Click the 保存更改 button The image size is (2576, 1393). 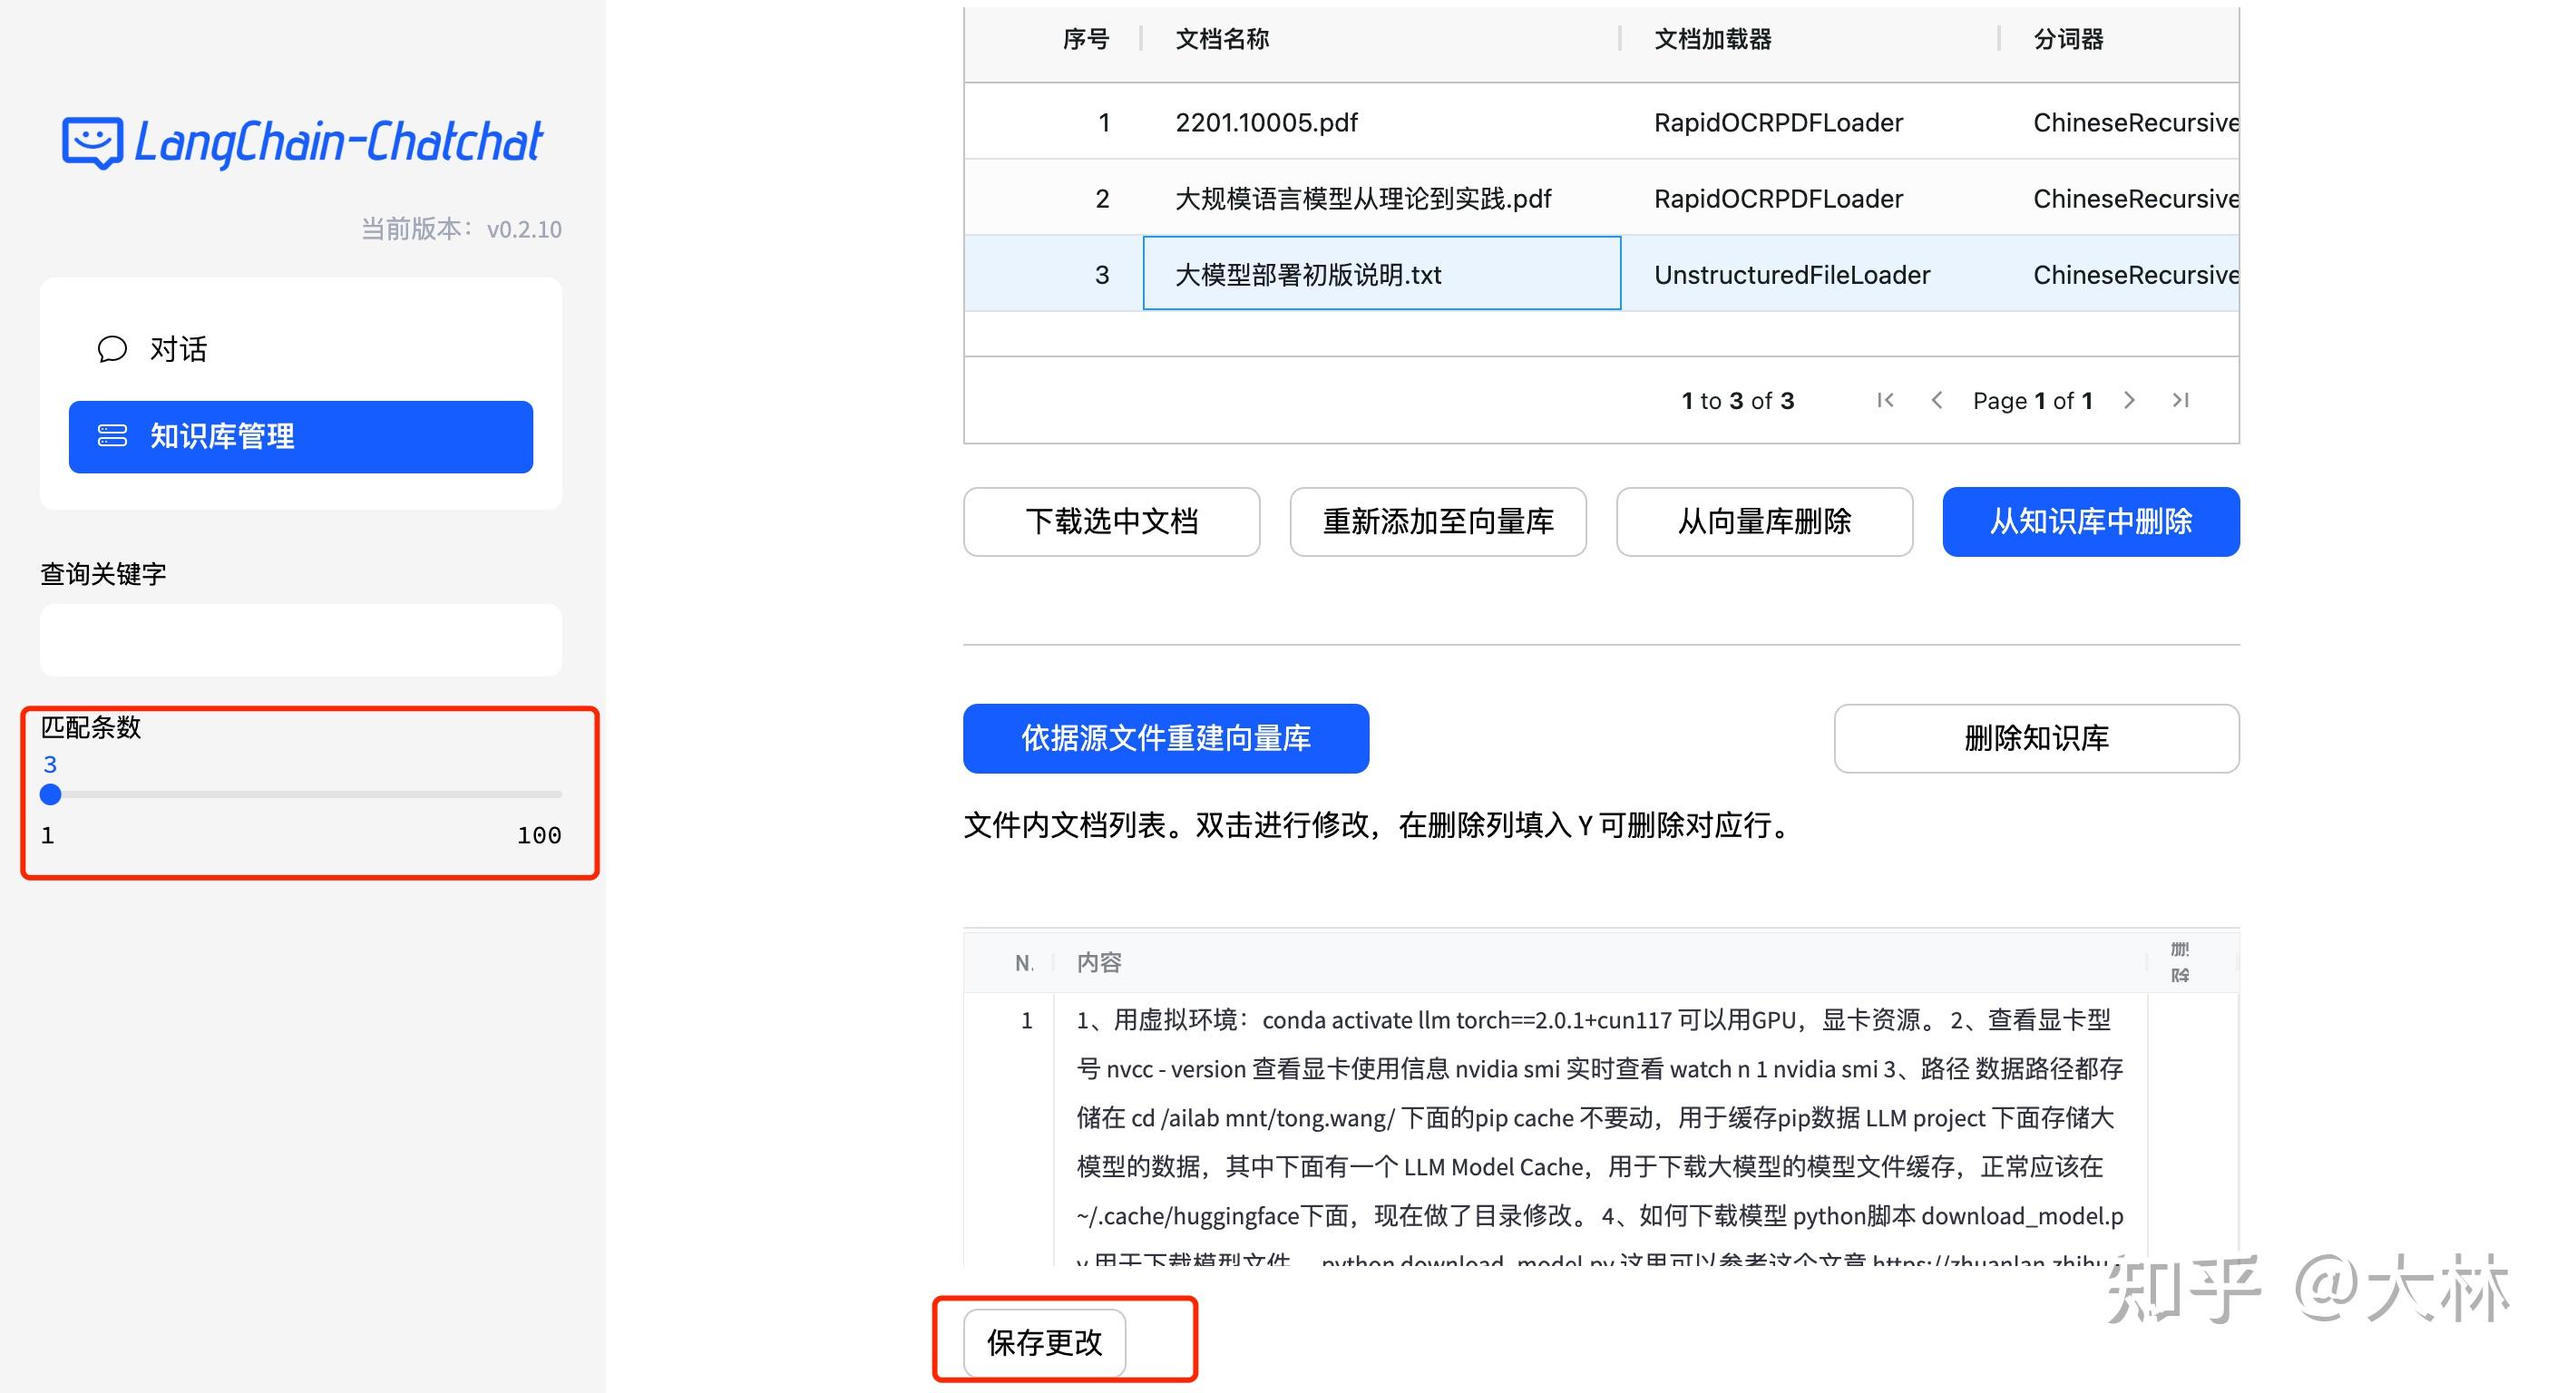1044,1343
